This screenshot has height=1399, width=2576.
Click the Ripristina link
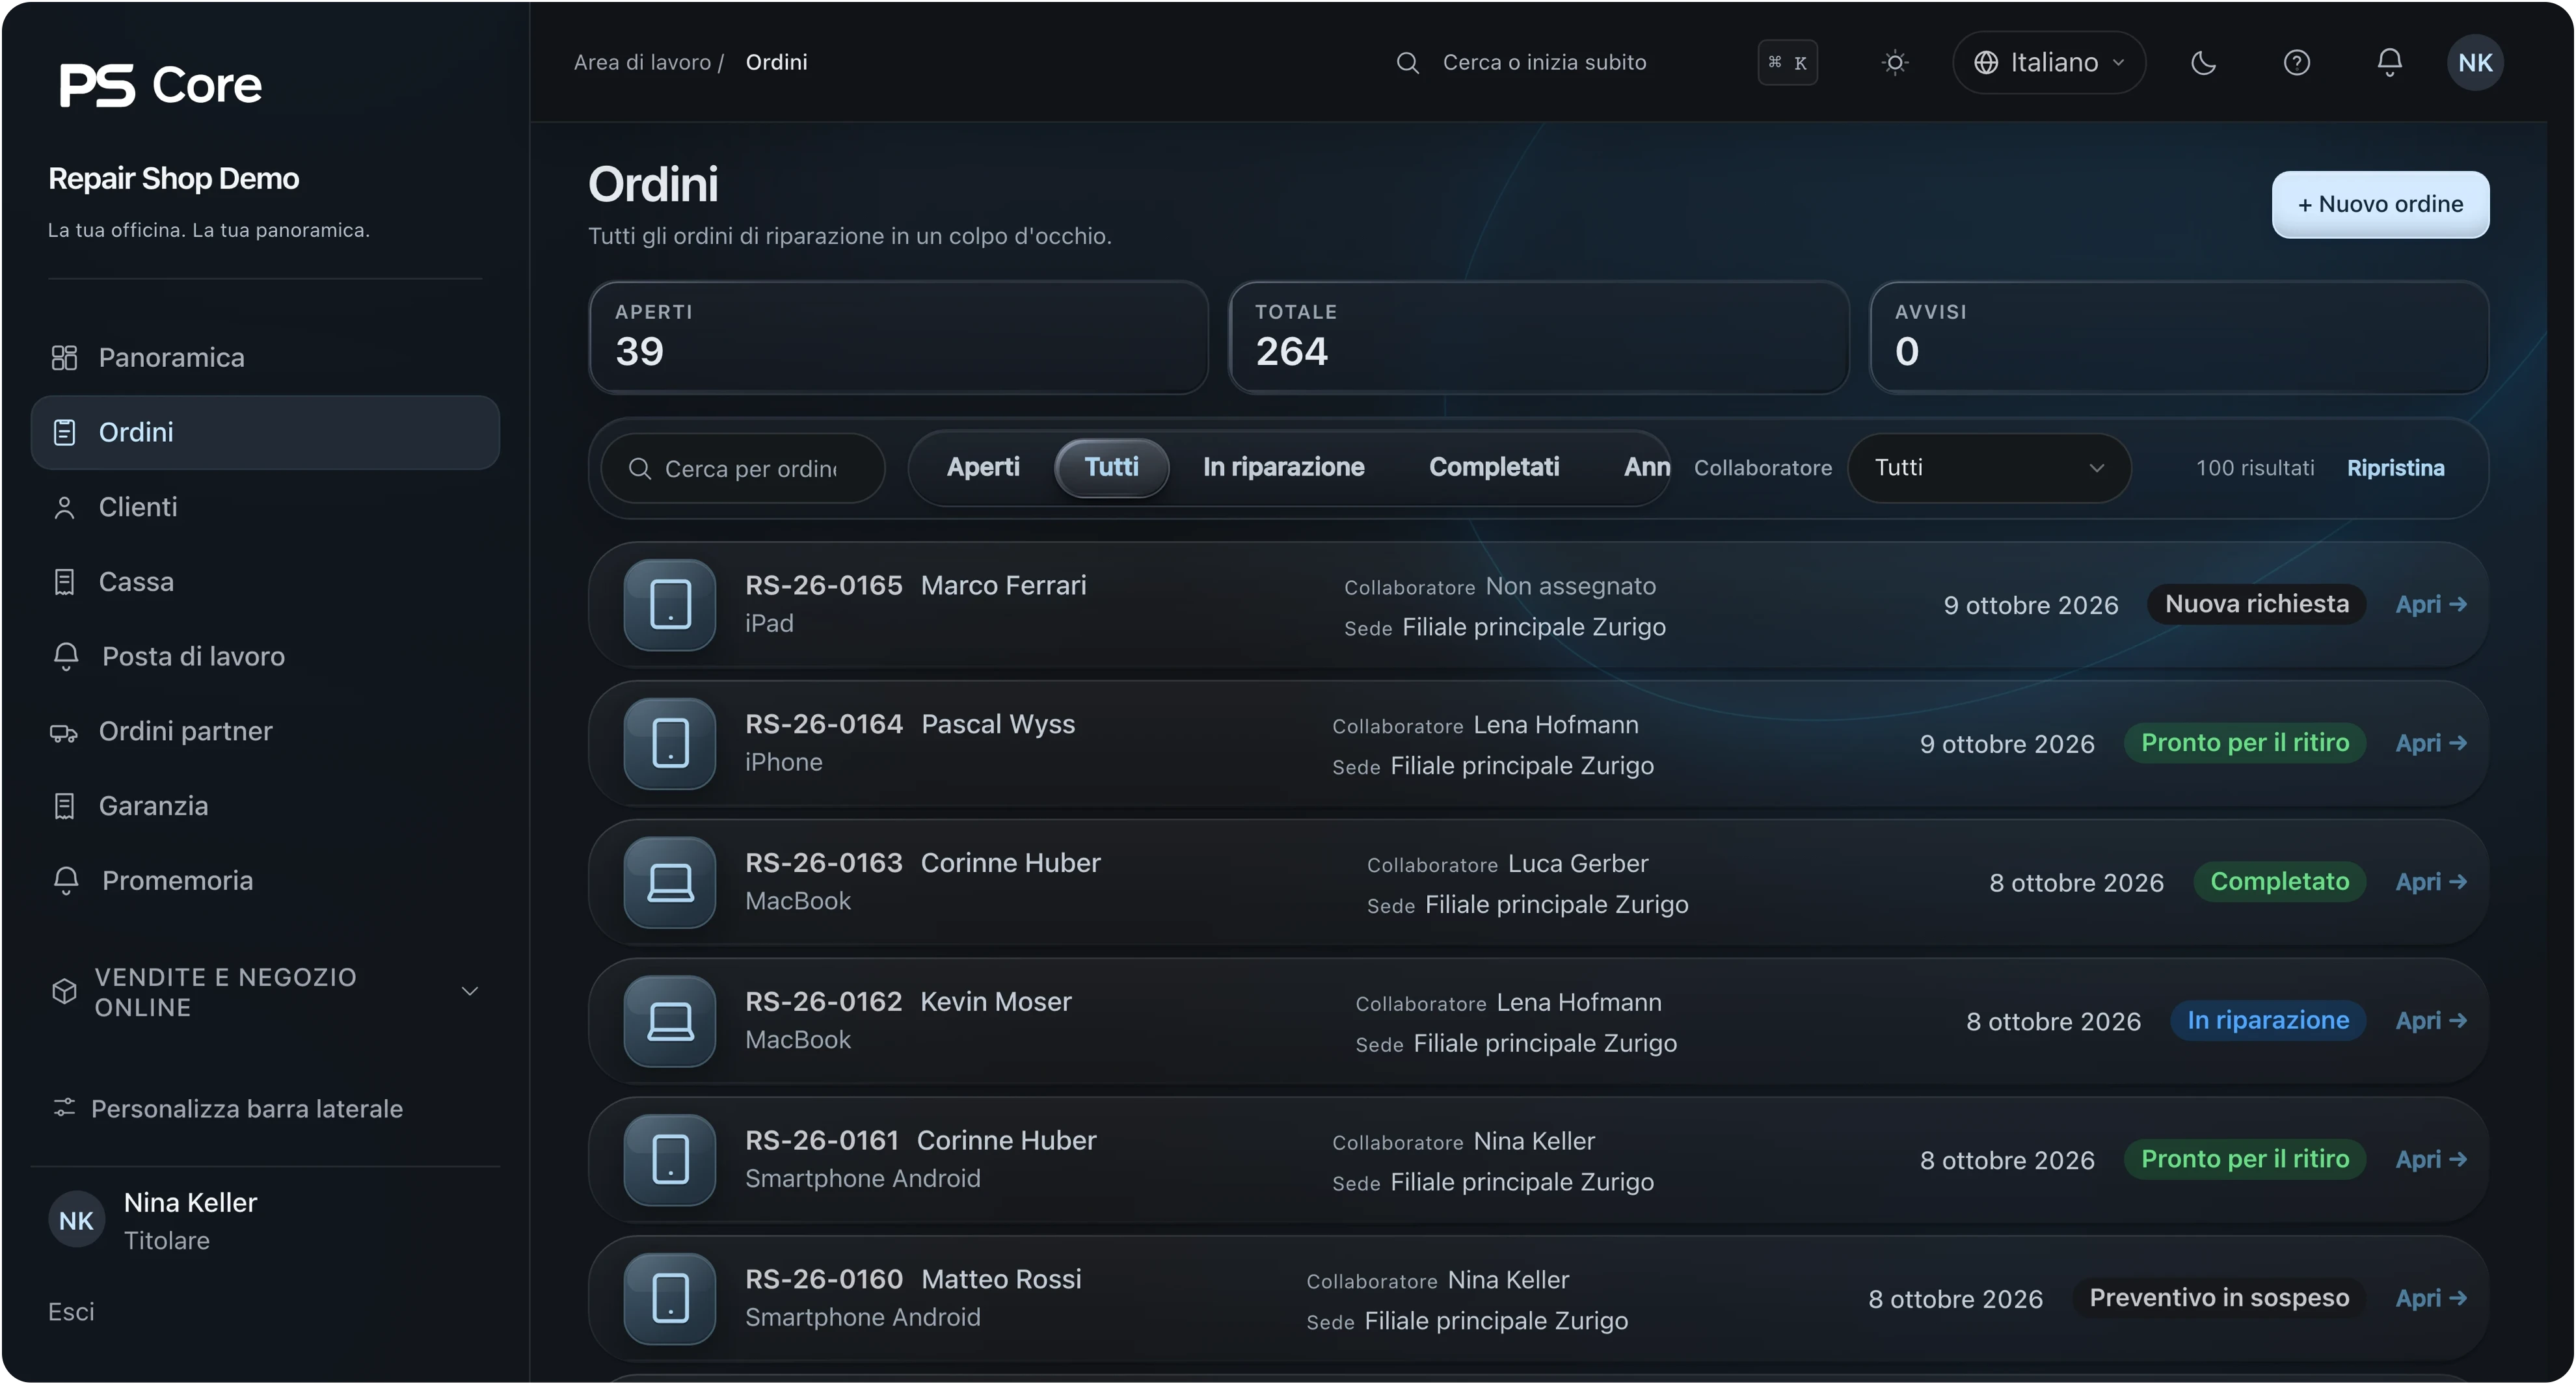click(x=2395, y=468)
